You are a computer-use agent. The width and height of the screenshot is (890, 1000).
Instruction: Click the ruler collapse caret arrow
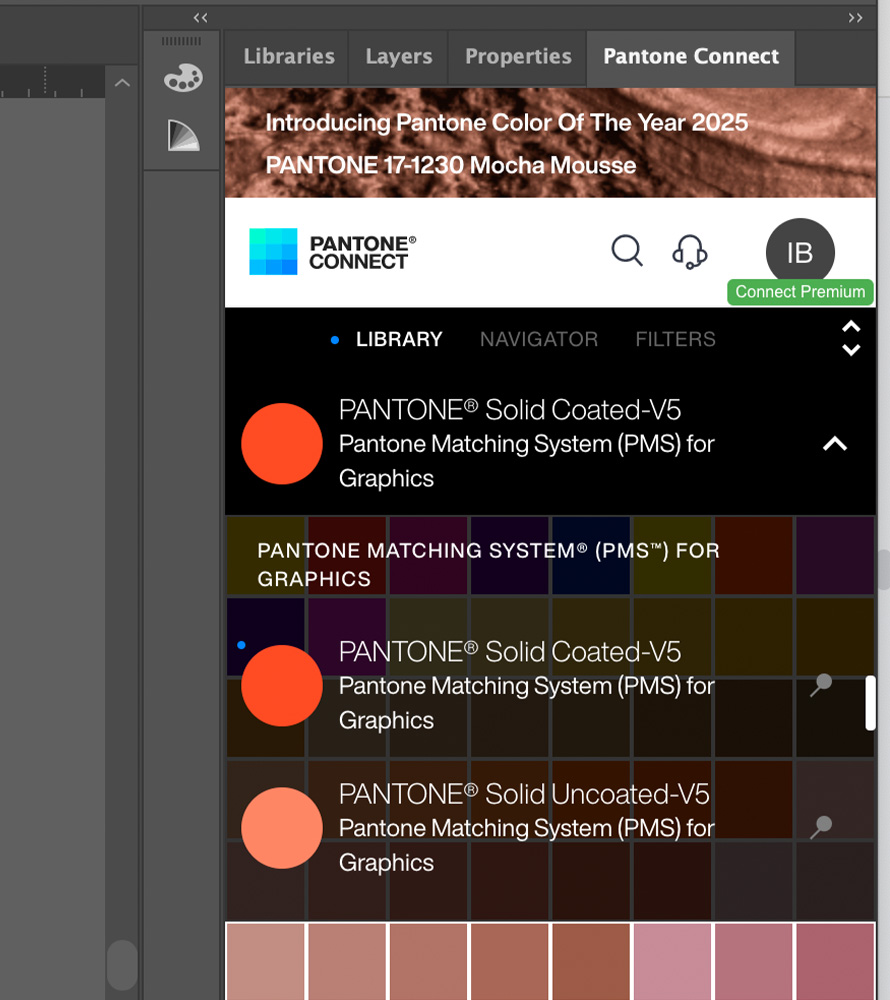pyautogui.click(x=122, y=83)
